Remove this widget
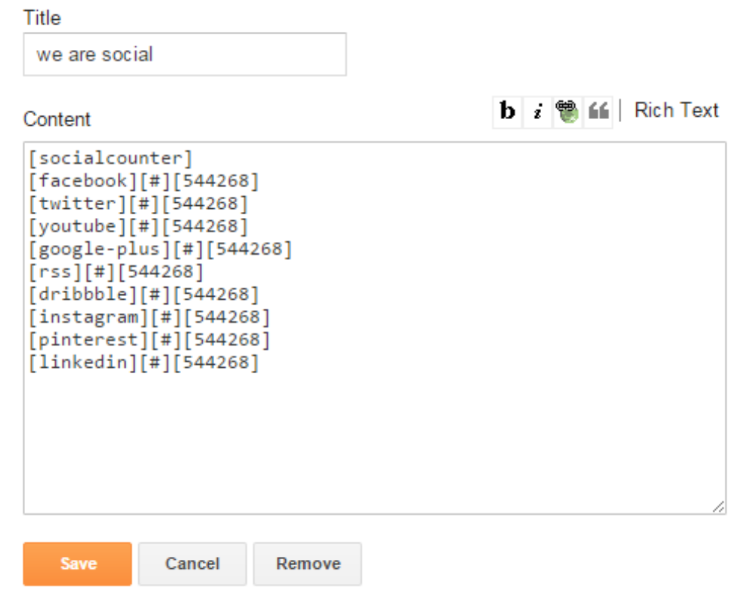This screenshot has height=595, width=750. click(308, 563)
